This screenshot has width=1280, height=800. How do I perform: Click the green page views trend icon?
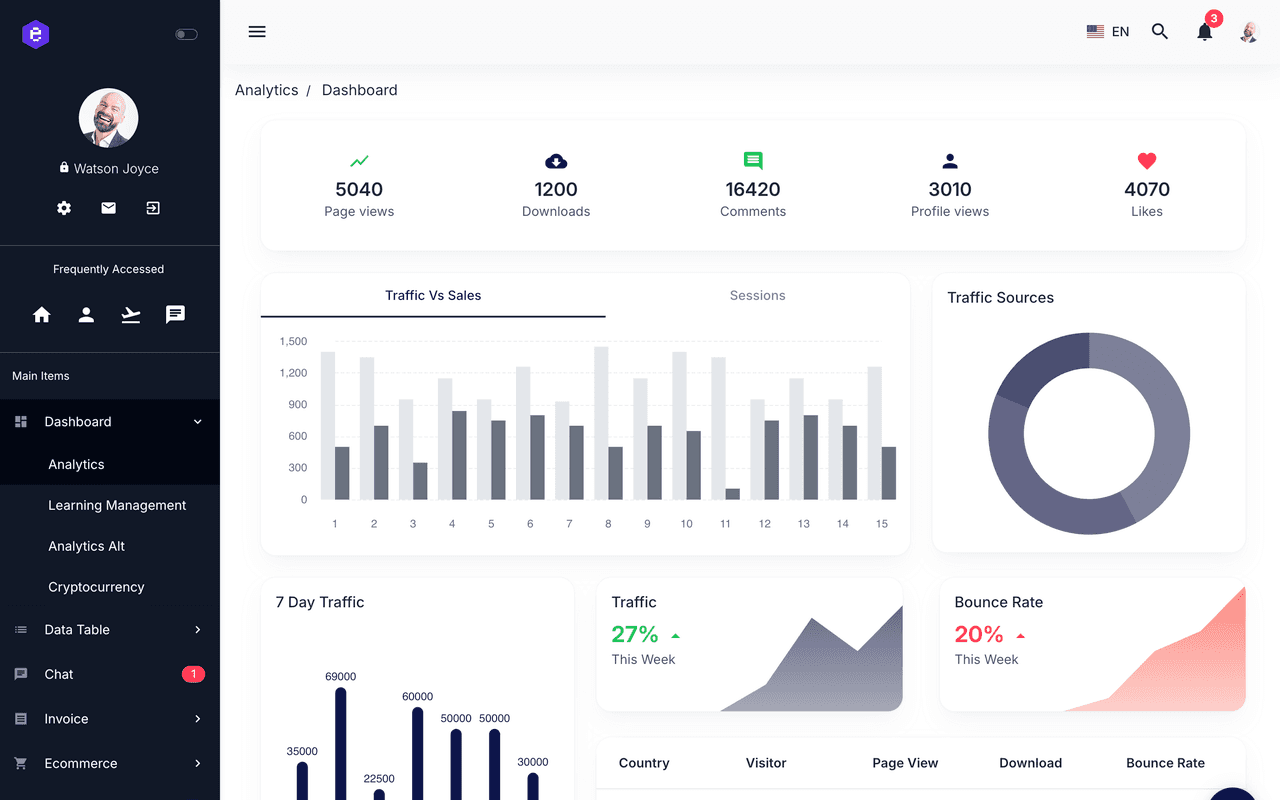click(359, 161)
